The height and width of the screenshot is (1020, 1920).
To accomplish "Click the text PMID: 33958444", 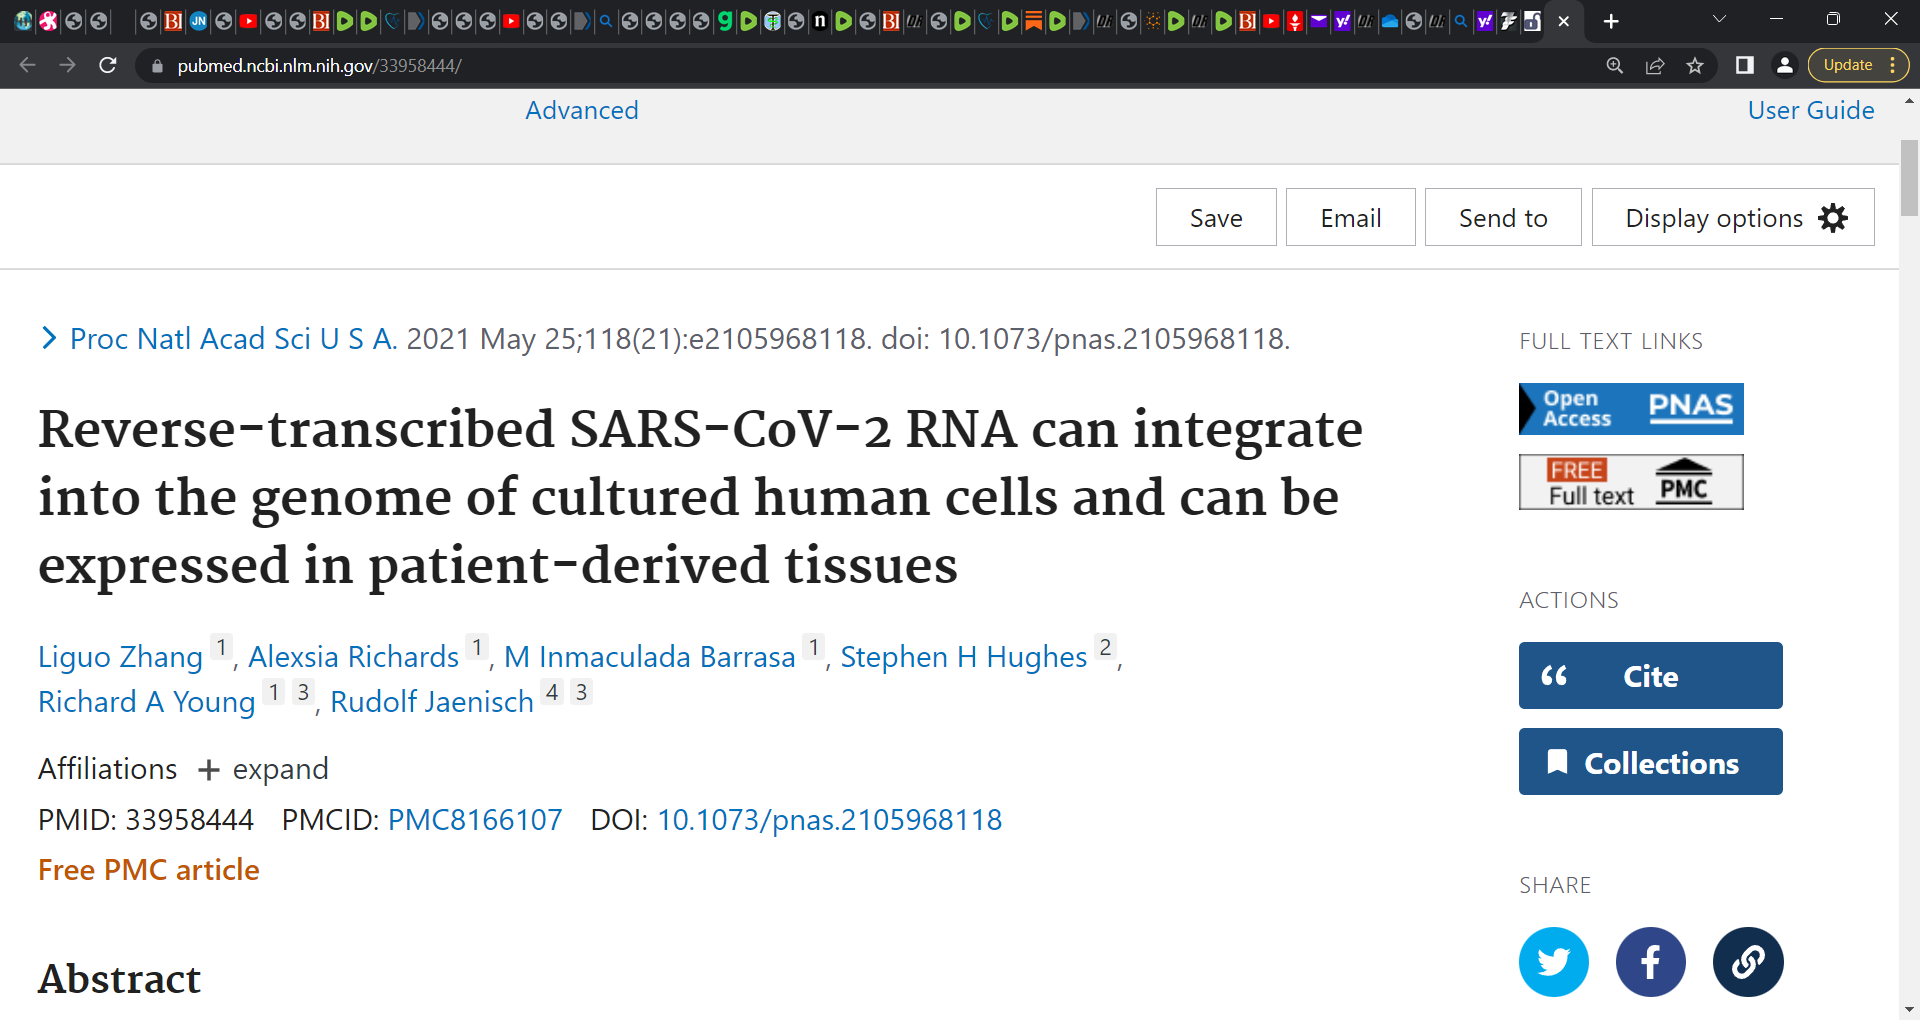I will point(146,820).
